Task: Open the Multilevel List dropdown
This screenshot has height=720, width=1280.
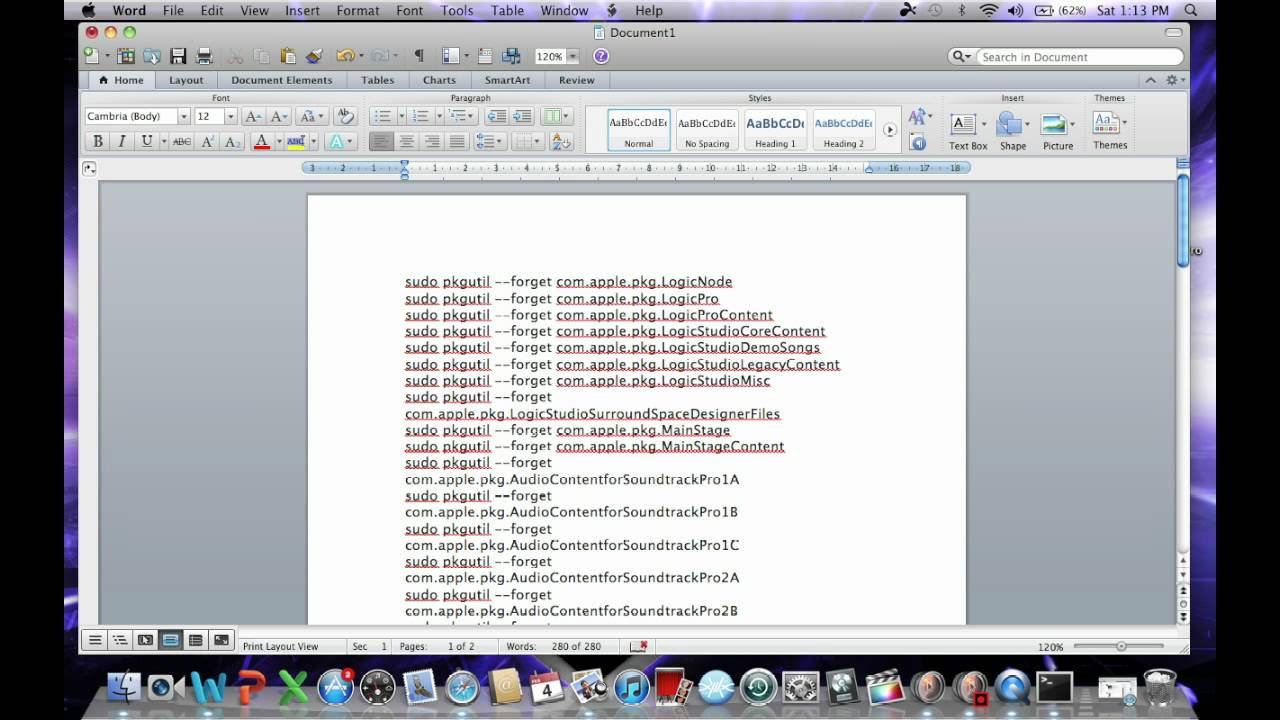Action: click(x=462, y=116)
